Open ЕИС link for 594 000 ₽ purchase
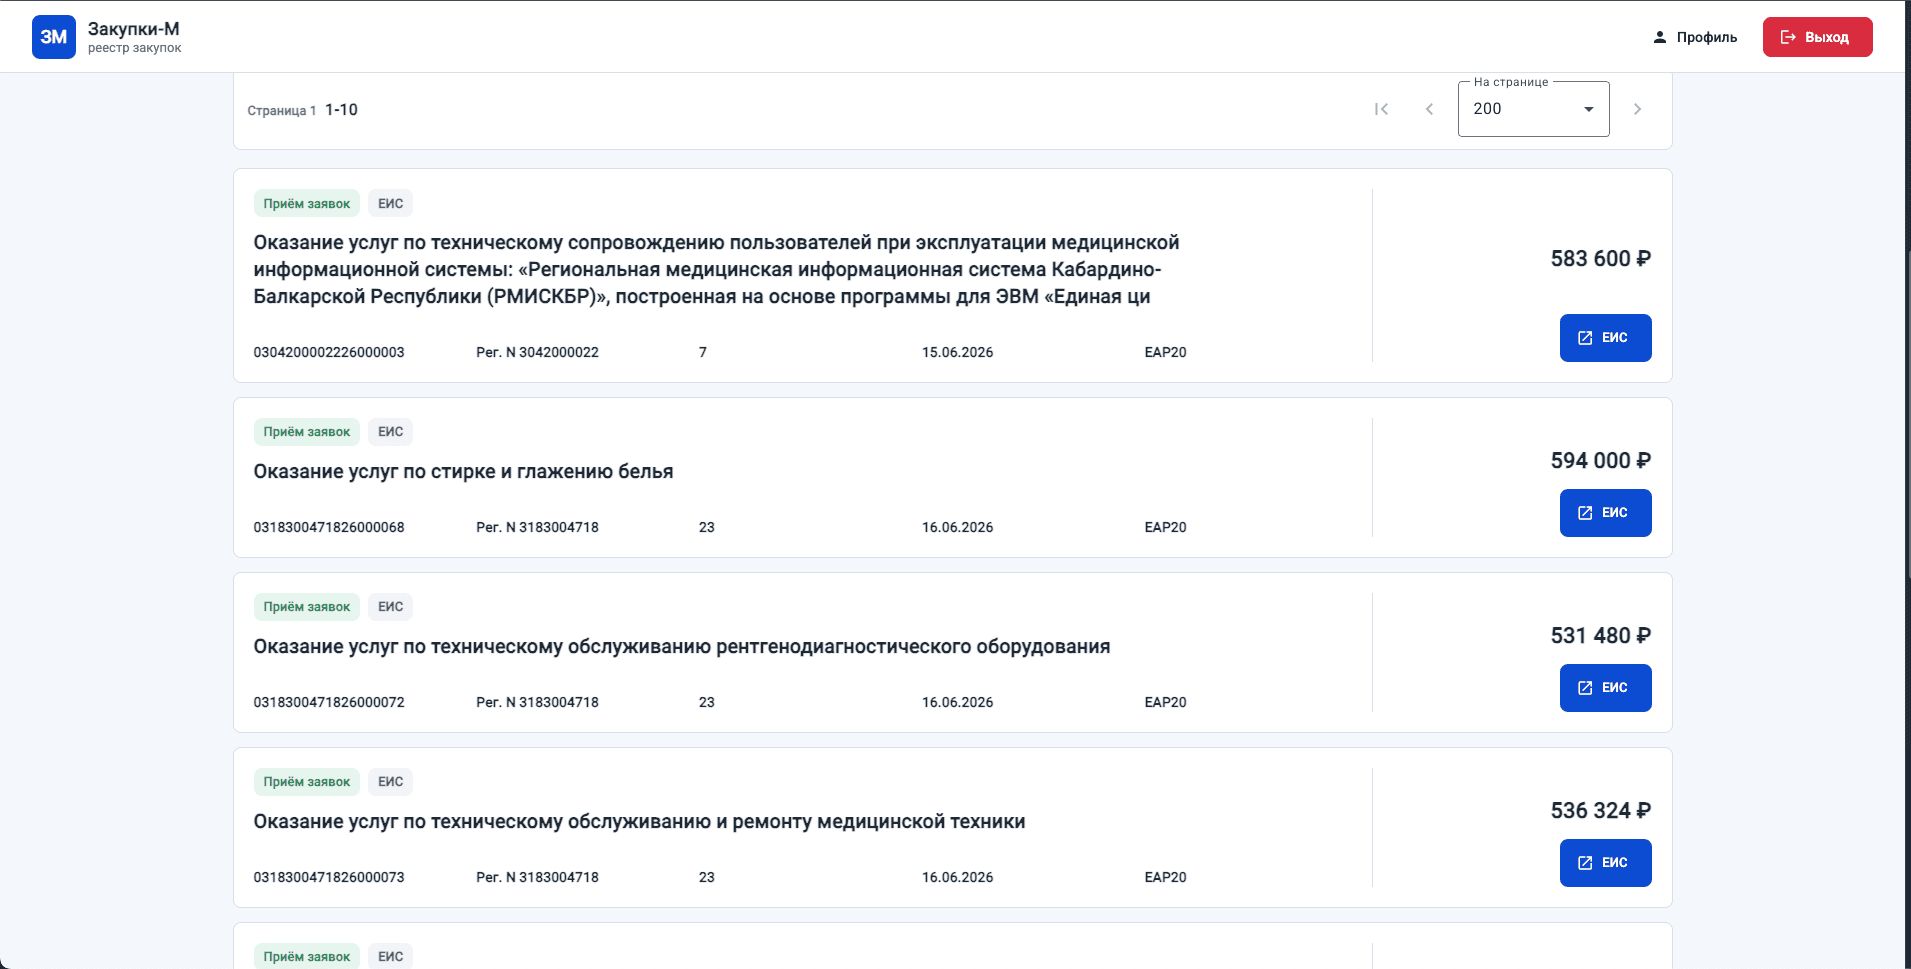Viewport: 1911px width, 969px height. click(1605, 513)
